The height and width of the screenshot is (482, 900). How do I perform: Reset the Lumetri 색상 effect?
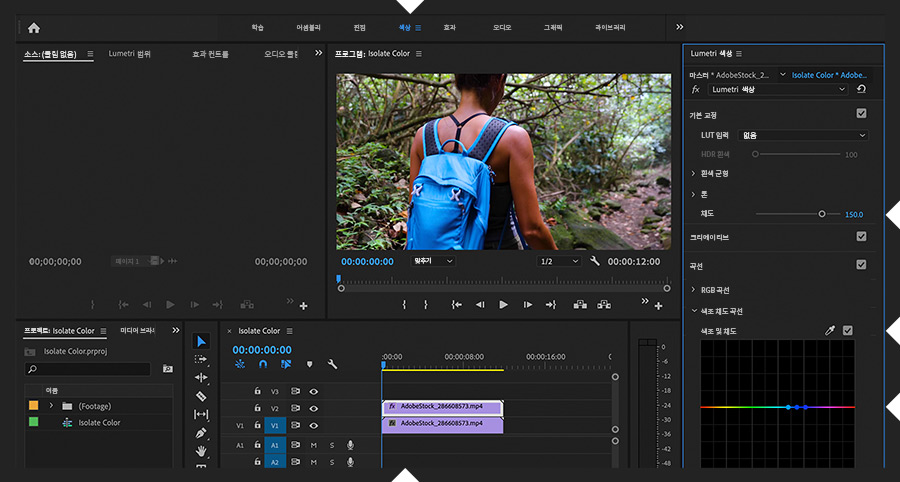pyautogui.click(x=861, y=90)
